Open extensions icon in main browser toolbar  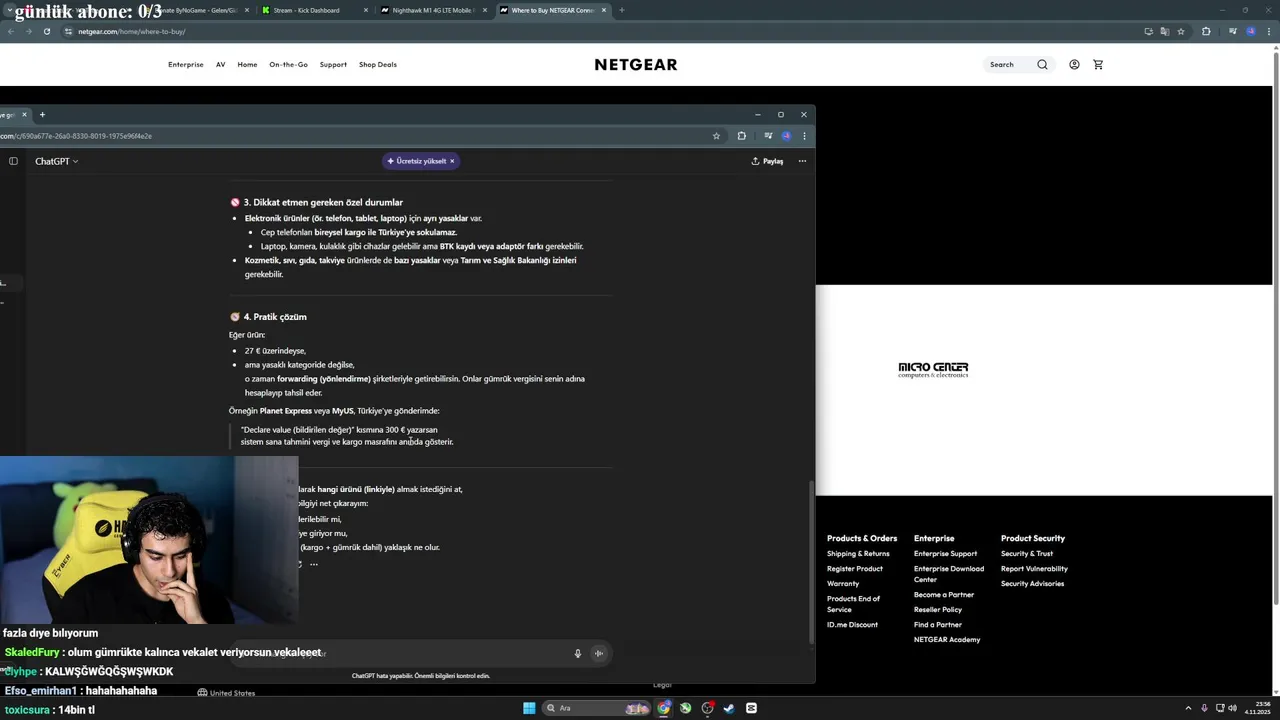pos(1206,32)
